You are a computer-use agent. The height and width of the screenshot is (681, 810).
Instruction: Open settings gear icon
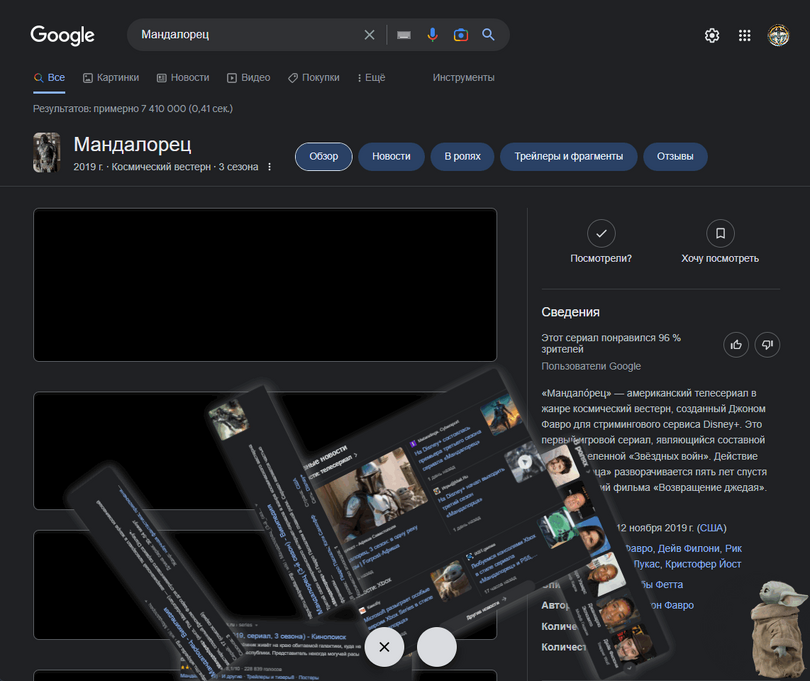tap(712, 35)
